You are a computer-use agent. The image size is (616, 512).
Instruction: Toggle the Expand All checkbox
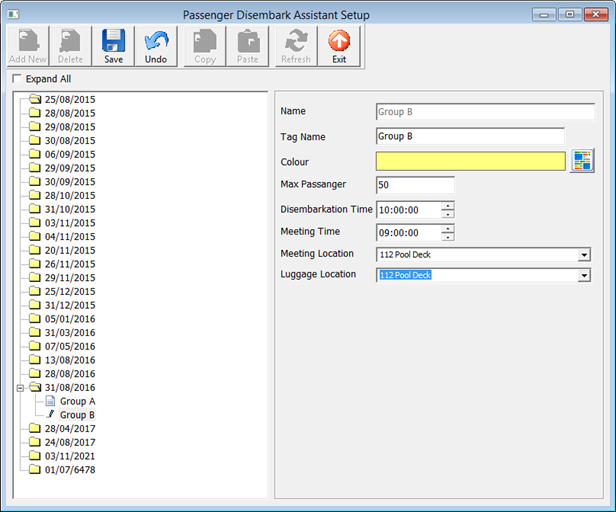point(17,79)
